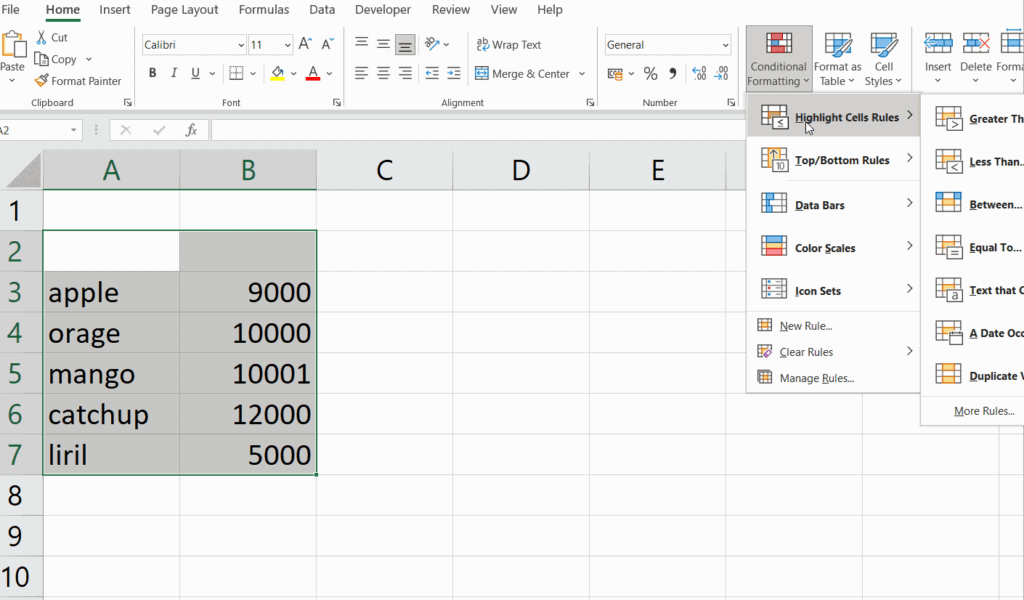Expand the General number format dropdown
Viewport: 1024px width, 600px height.
coord(725,45)
